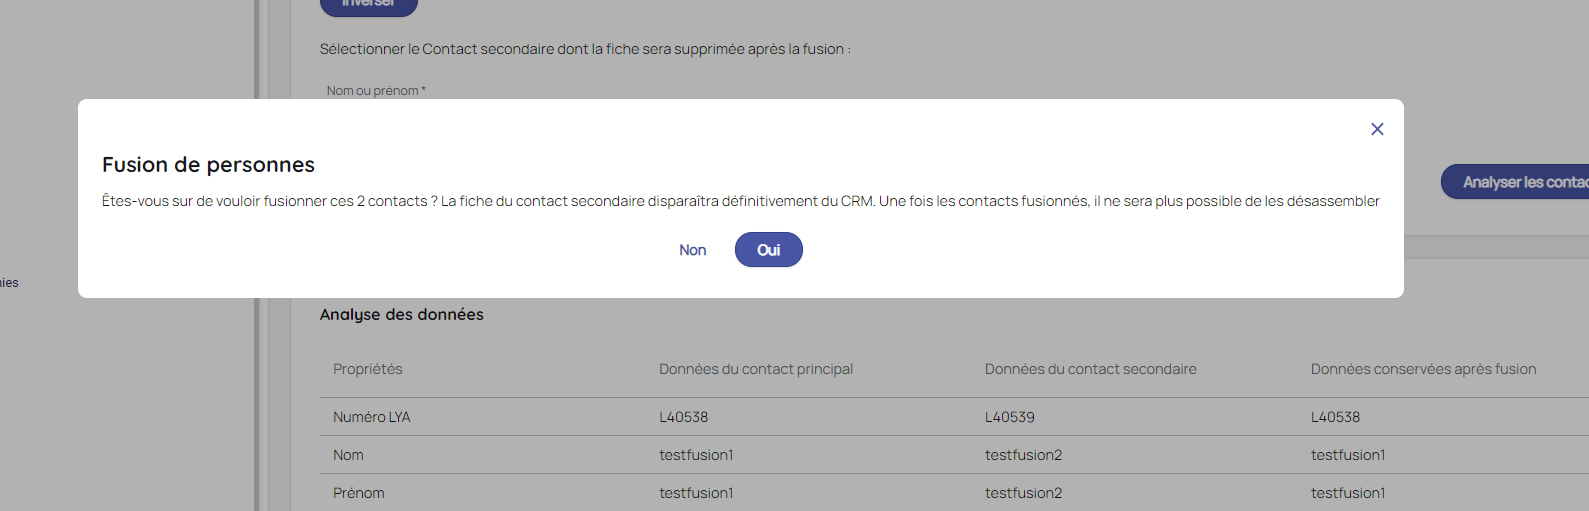This screenshot has height=511, width=1589.
Task: Select the Numéro LYA row label
Action: (x=371, y=417)
